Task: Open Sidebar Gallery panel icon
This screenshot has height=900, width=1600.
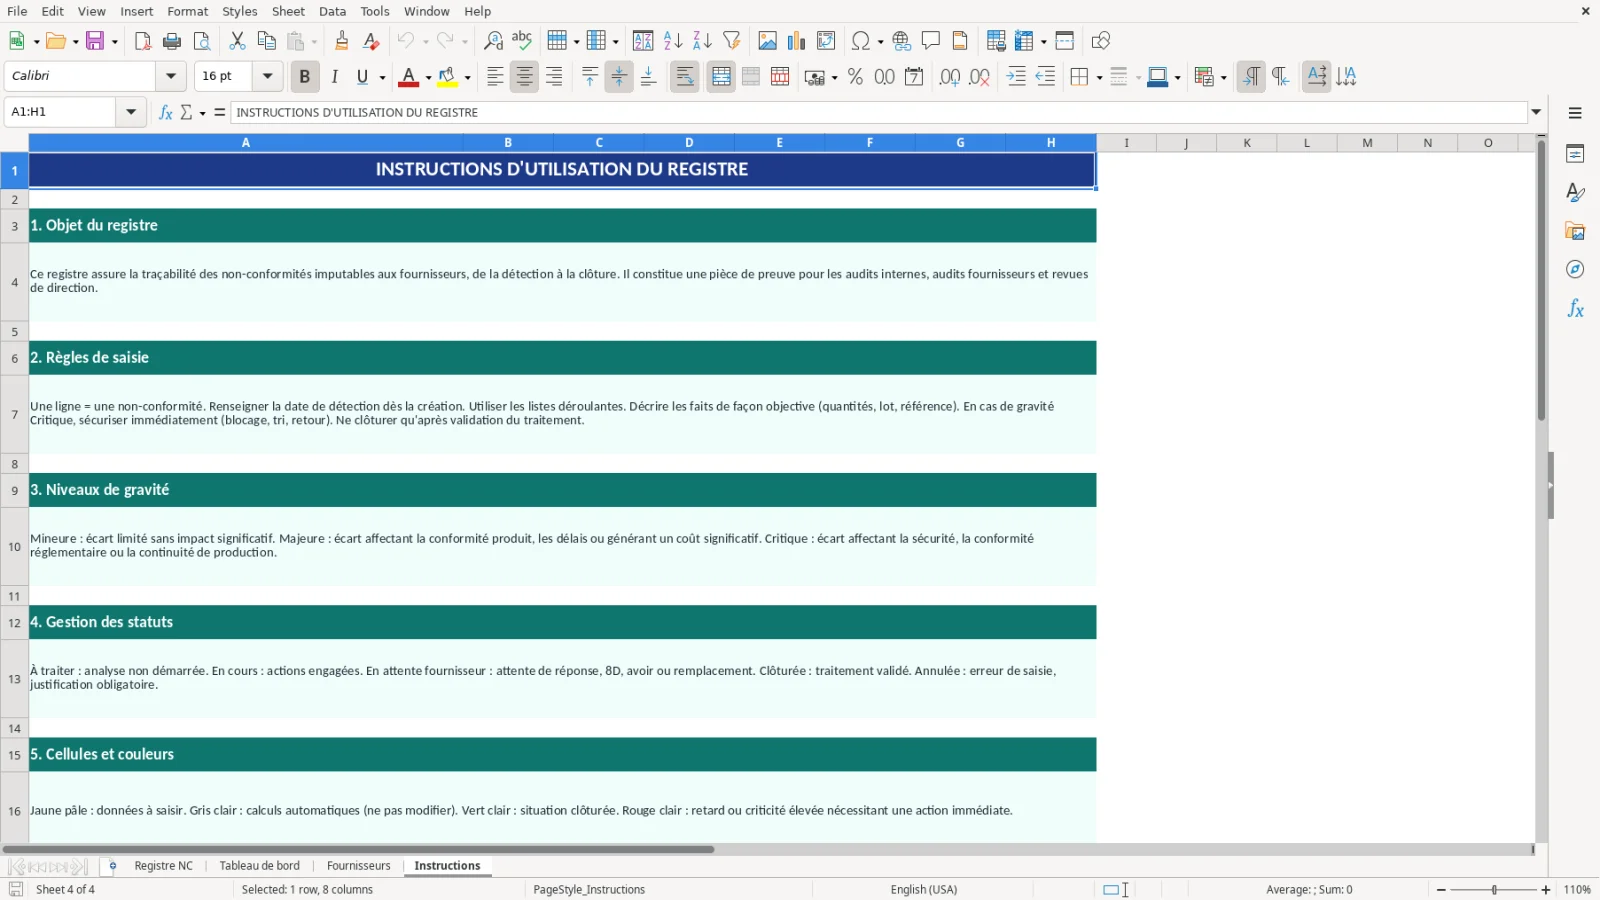Action: (1575, 232)
